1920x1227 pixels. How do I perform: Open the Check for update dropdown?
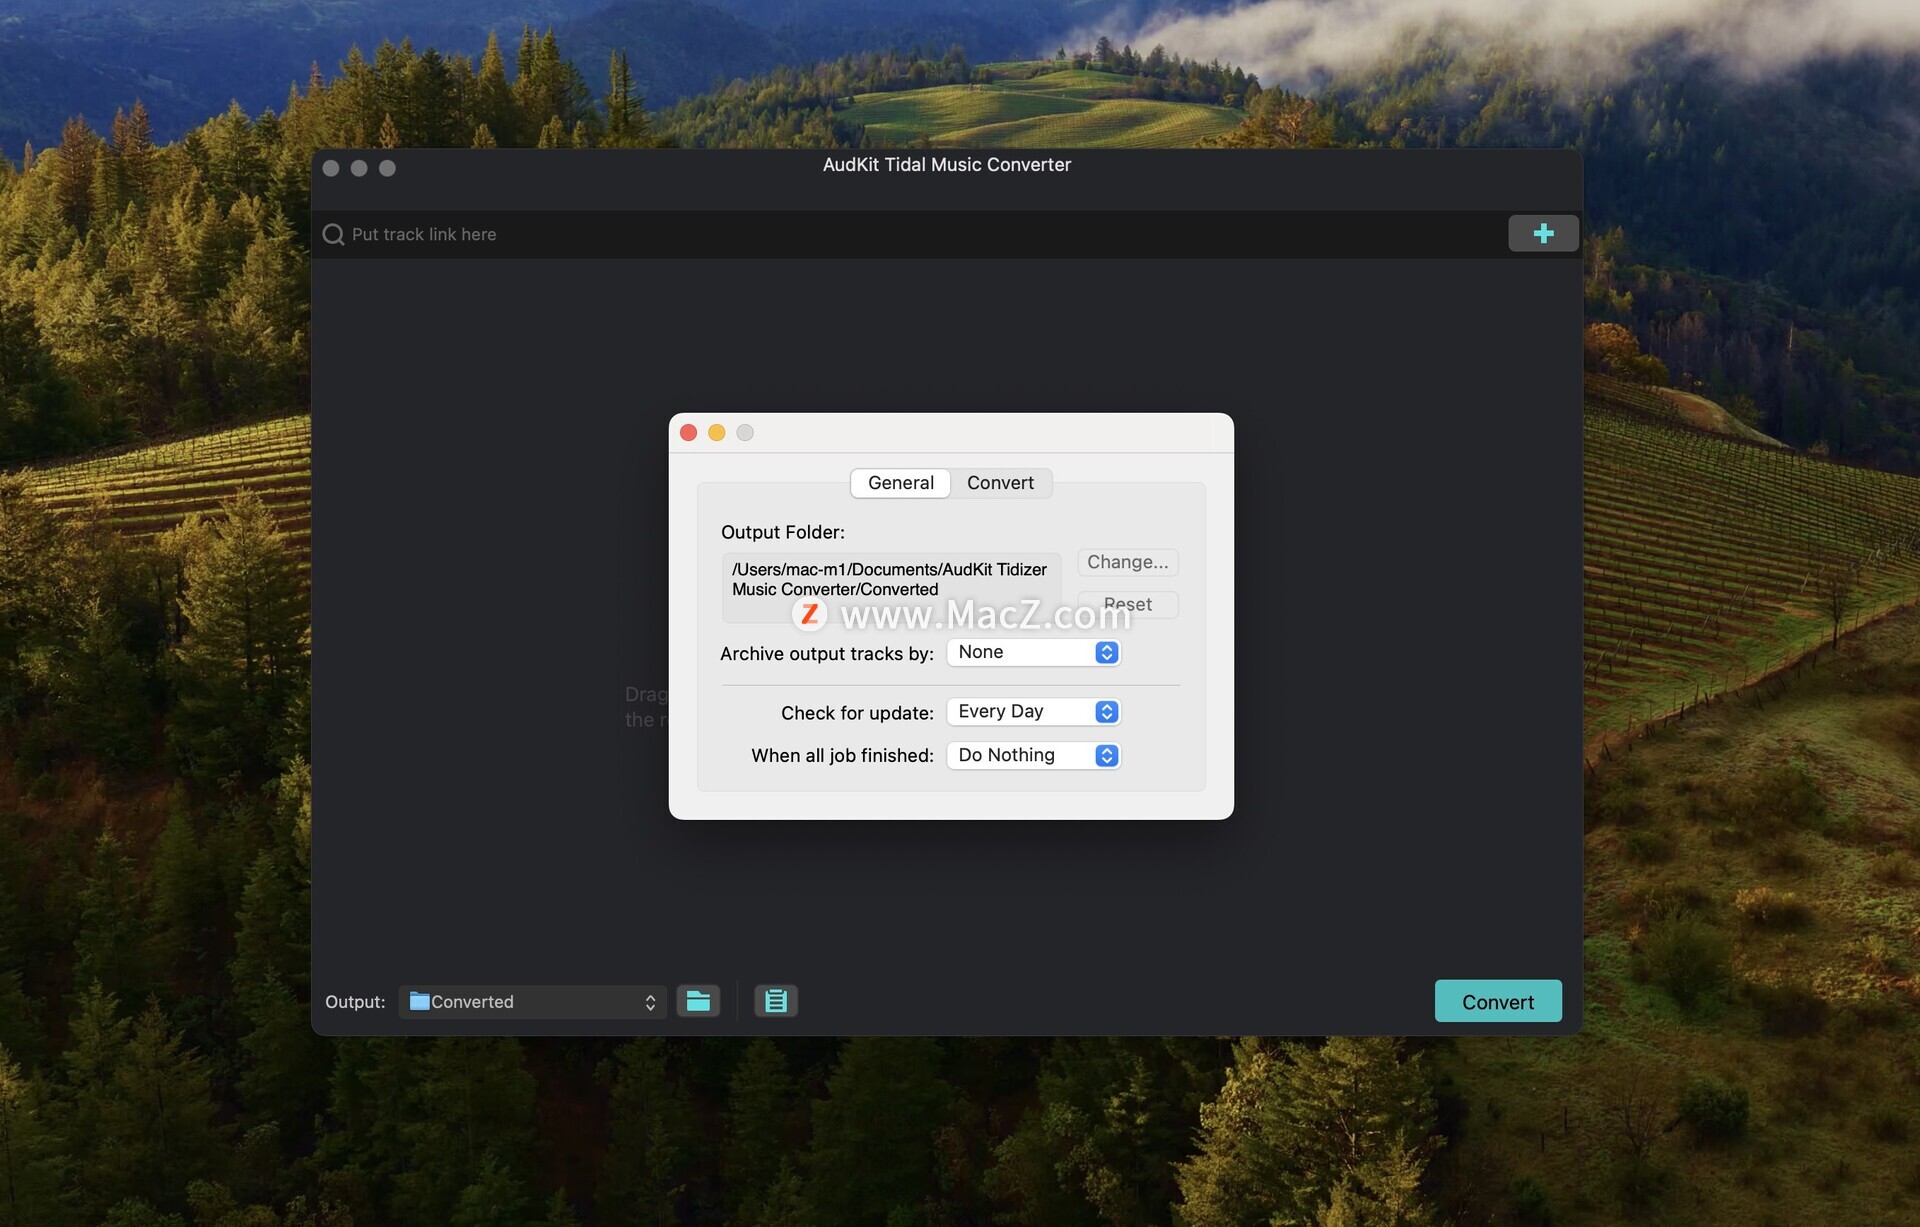click(1034, 711)
